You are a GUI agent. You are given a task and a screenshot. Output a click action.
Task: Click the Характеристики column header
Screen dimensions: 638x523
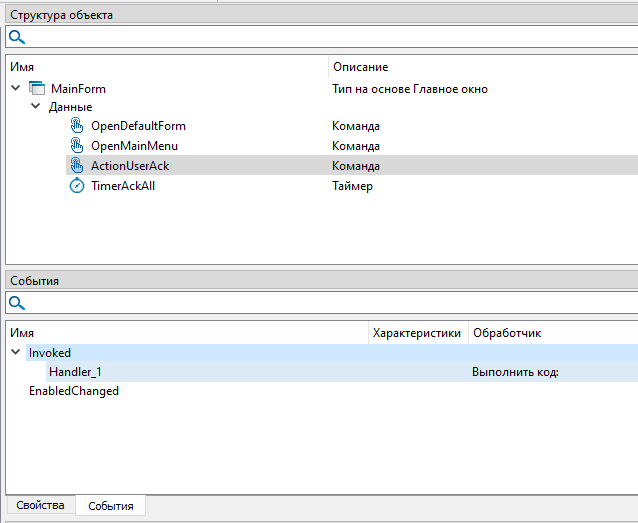pyautogui.click(x=416, y=333)
